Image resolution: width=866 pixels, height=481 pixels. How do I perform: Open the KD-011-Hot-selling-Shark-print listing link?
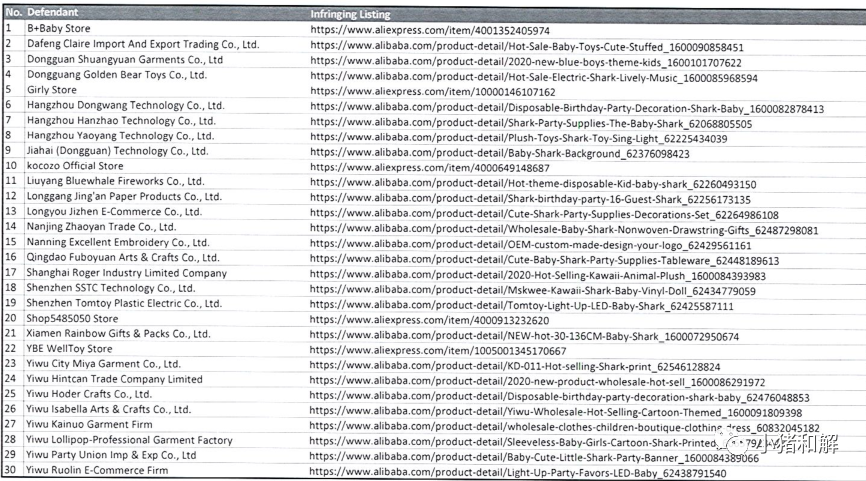515,367
